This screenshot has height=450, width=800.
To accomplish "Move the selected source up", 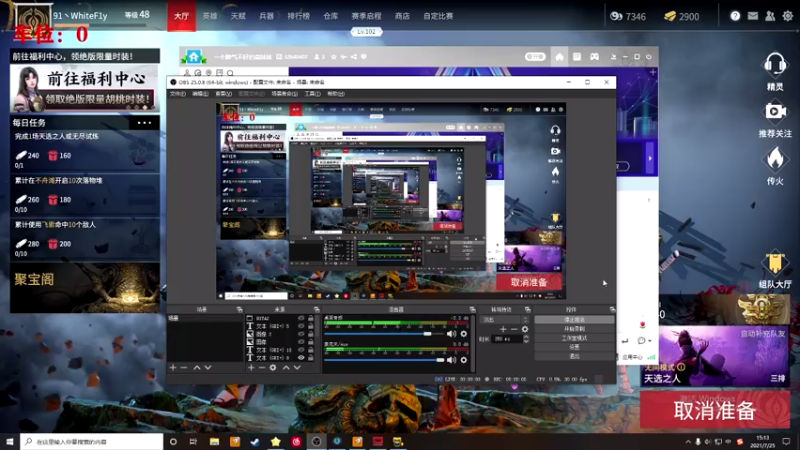I will (x=286, y=367).
